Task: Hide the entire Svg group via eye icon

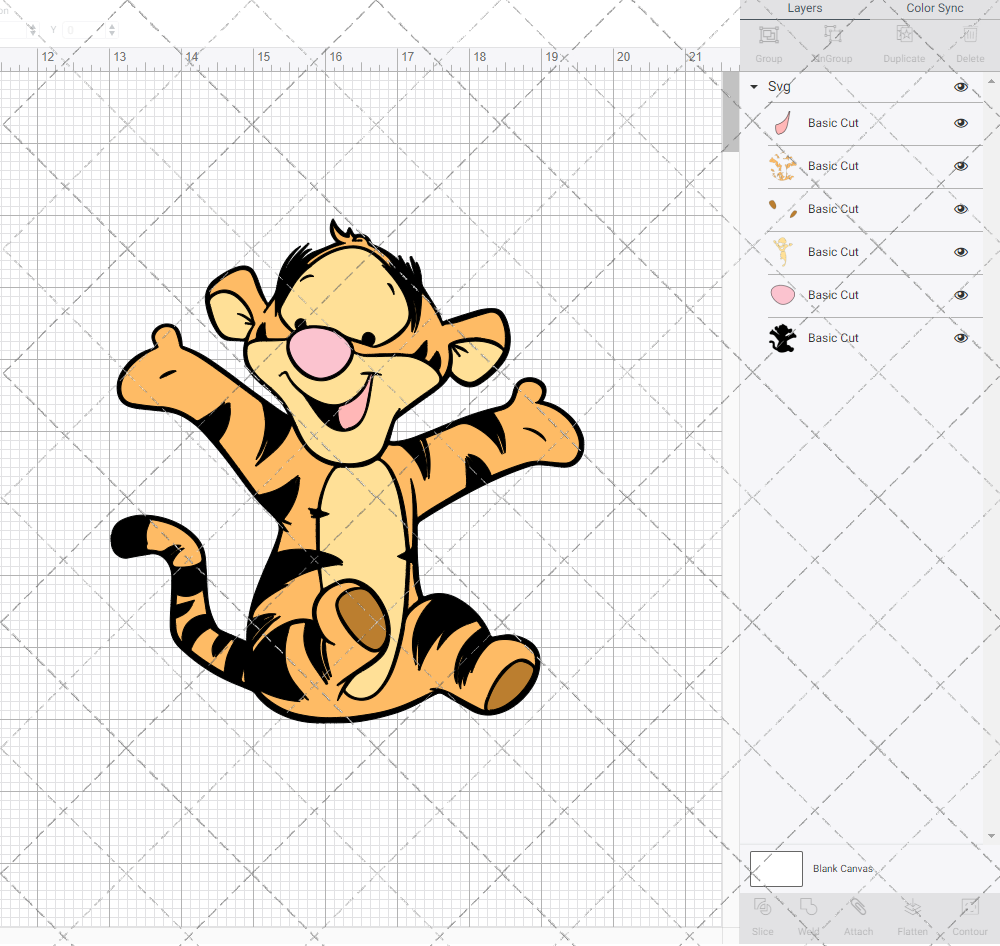Action: [x=961, y=87]
